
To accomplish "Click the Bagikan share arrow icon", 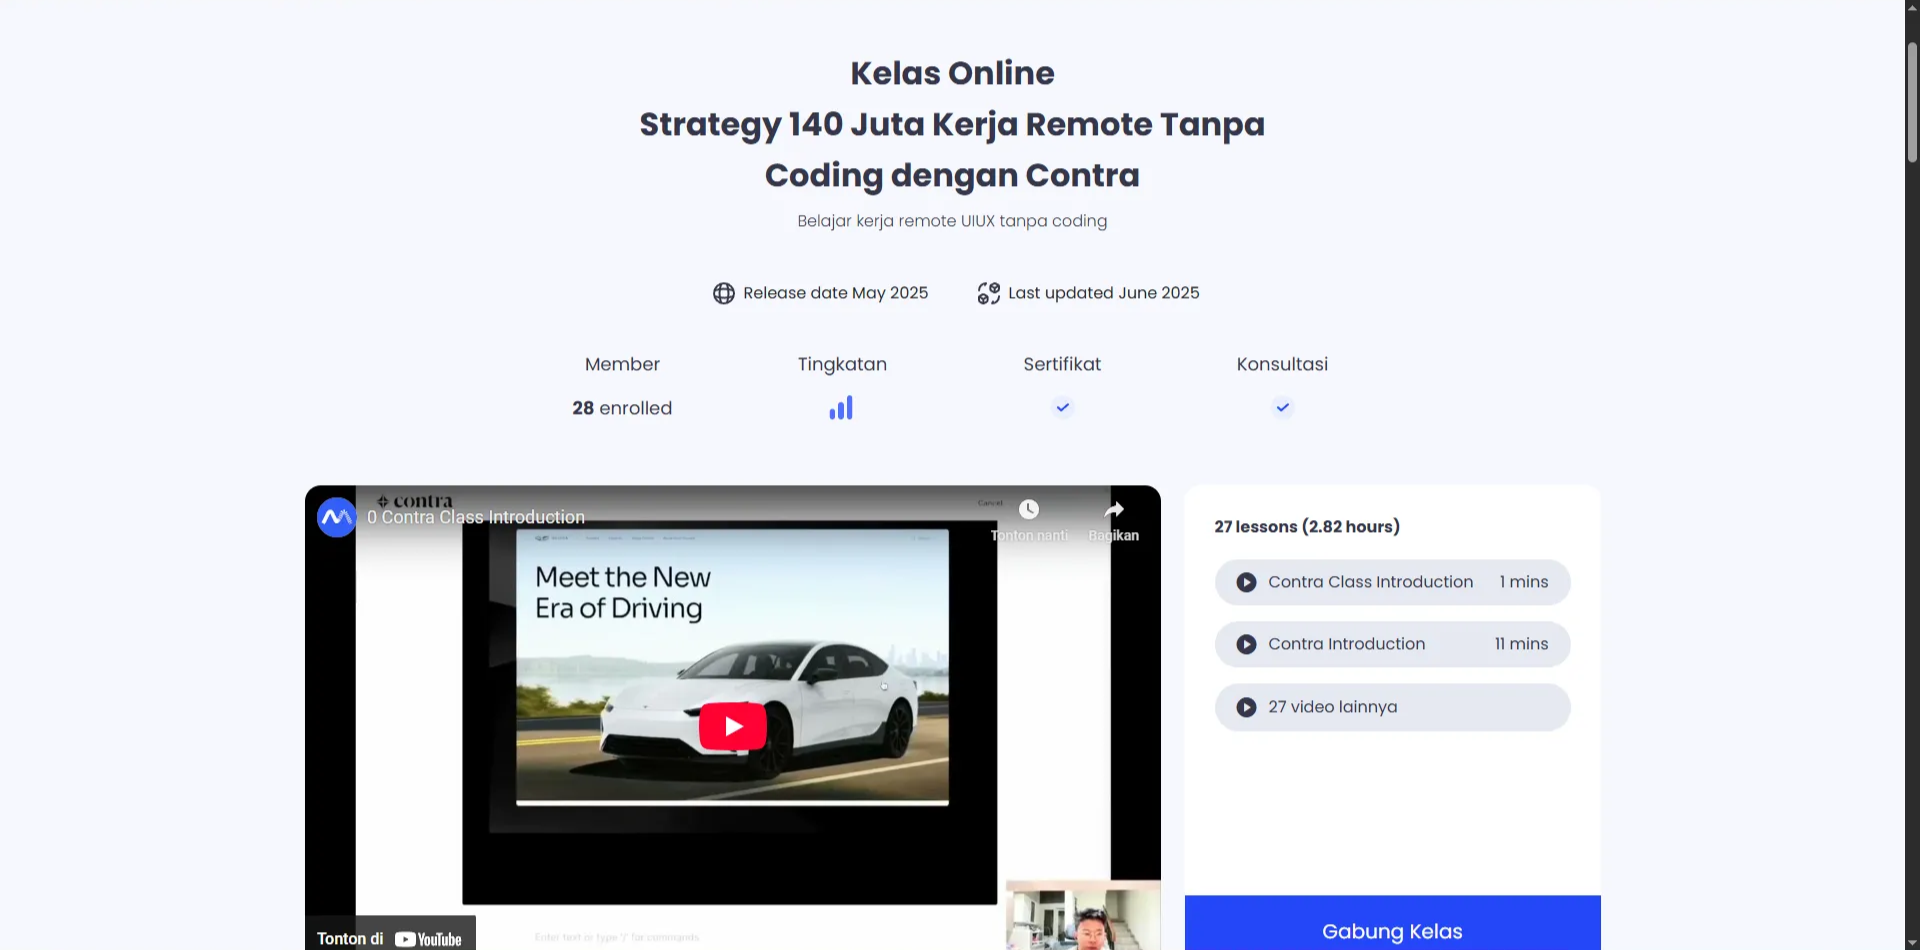I will [1114, 509].
